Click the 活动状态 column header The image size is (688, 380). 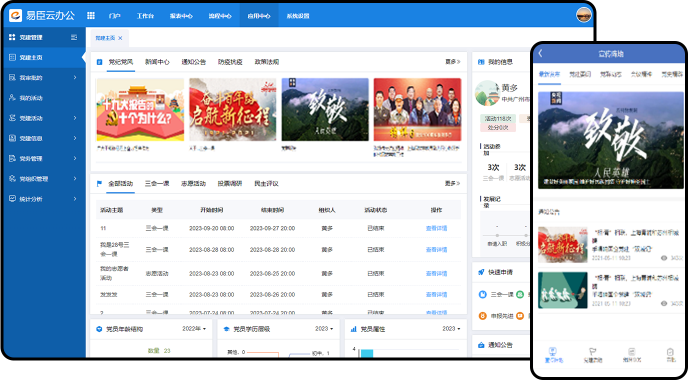[x=376, y=210]
